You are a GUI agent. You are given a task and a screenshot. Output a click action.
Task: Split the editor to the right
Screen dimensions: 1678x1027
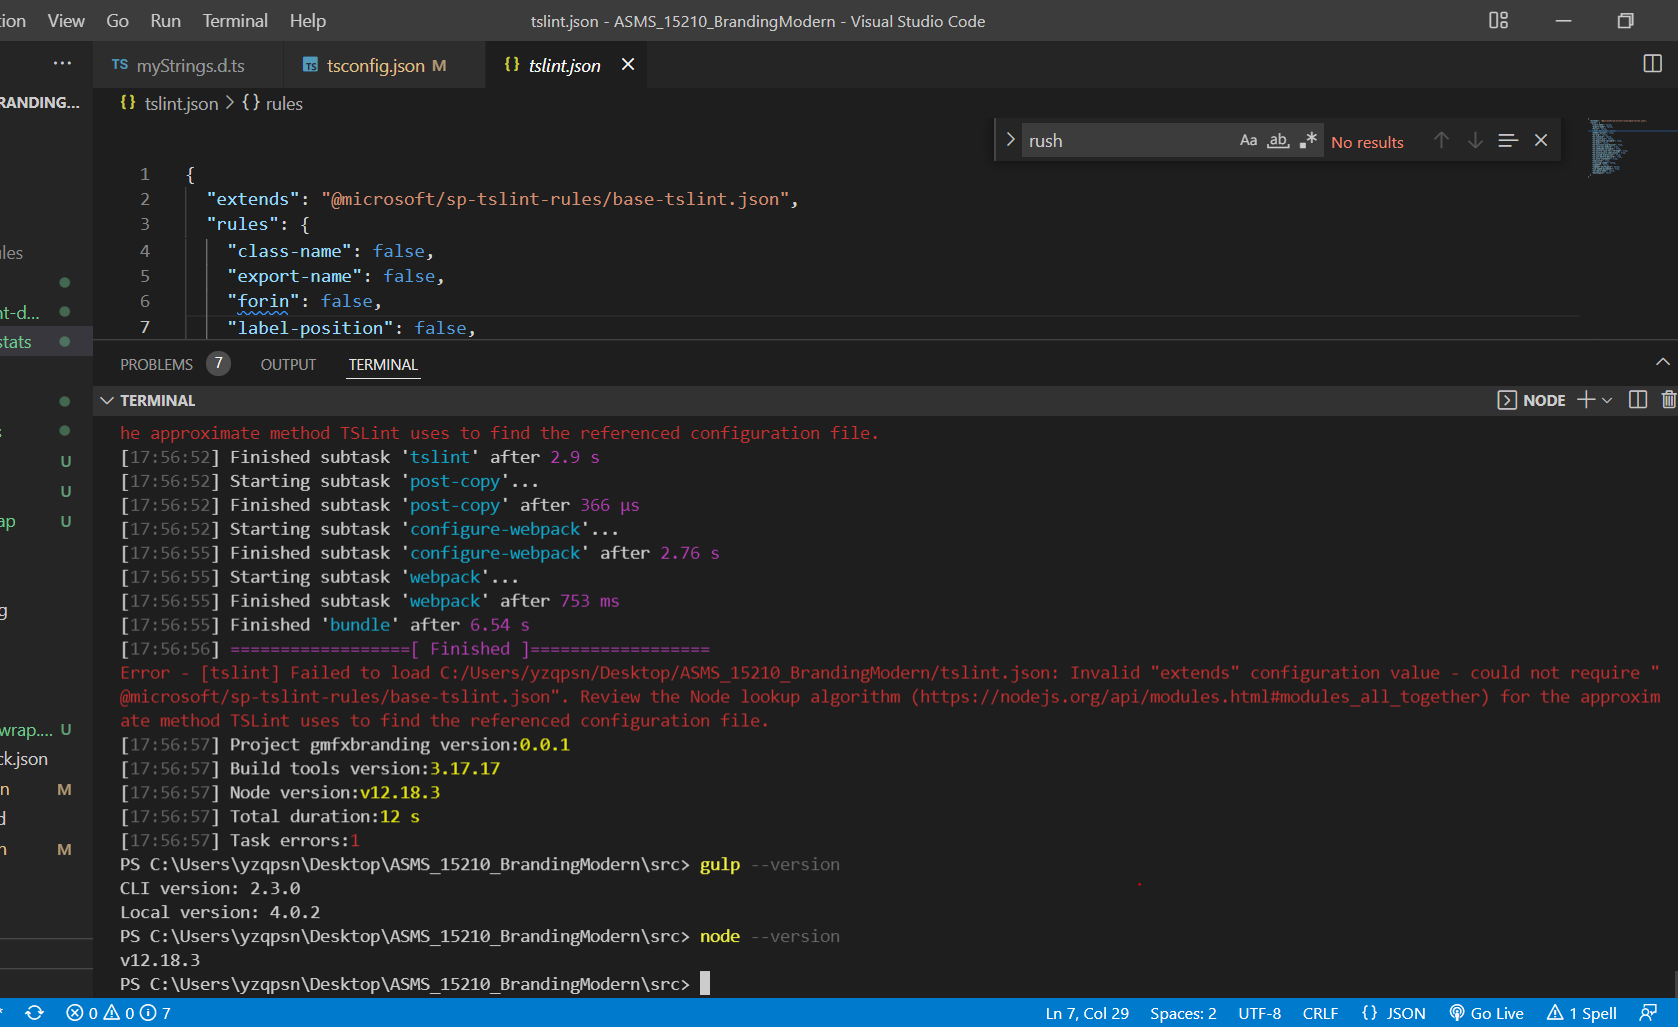[1653, 64]
